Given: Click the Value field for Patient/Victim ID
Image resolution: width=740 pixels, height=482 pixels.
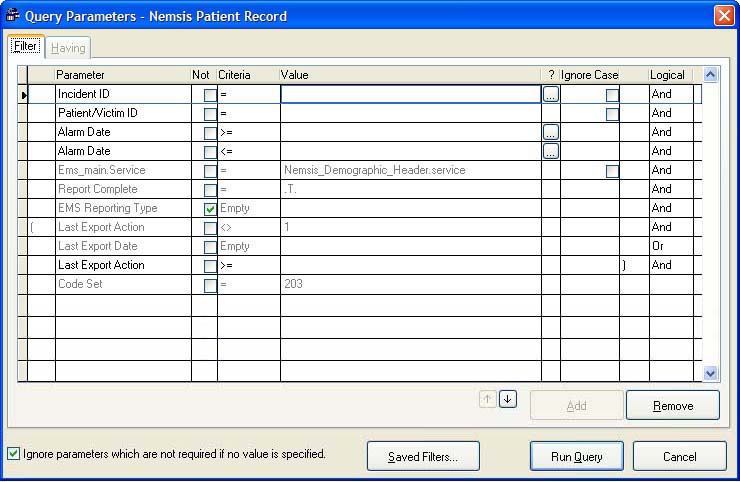Looking at the screenshot, I should (x=411, y=113).
